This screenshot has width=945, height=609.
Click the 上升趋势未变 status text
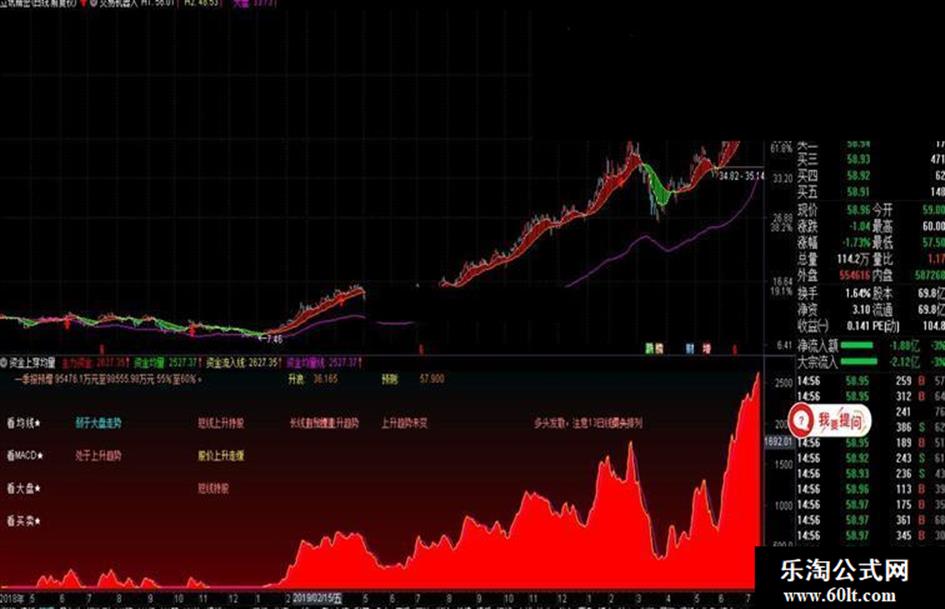(x=404, y=423)
